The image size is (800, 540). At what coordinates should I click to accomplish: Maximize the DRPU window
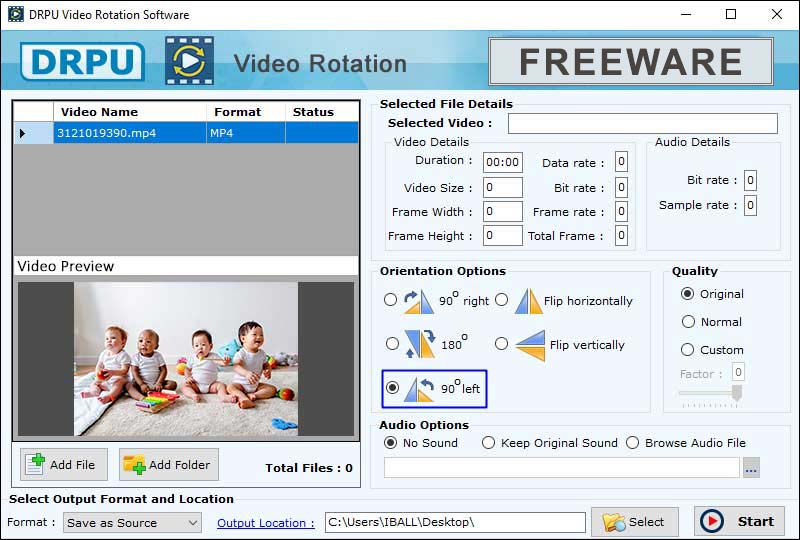731,14
